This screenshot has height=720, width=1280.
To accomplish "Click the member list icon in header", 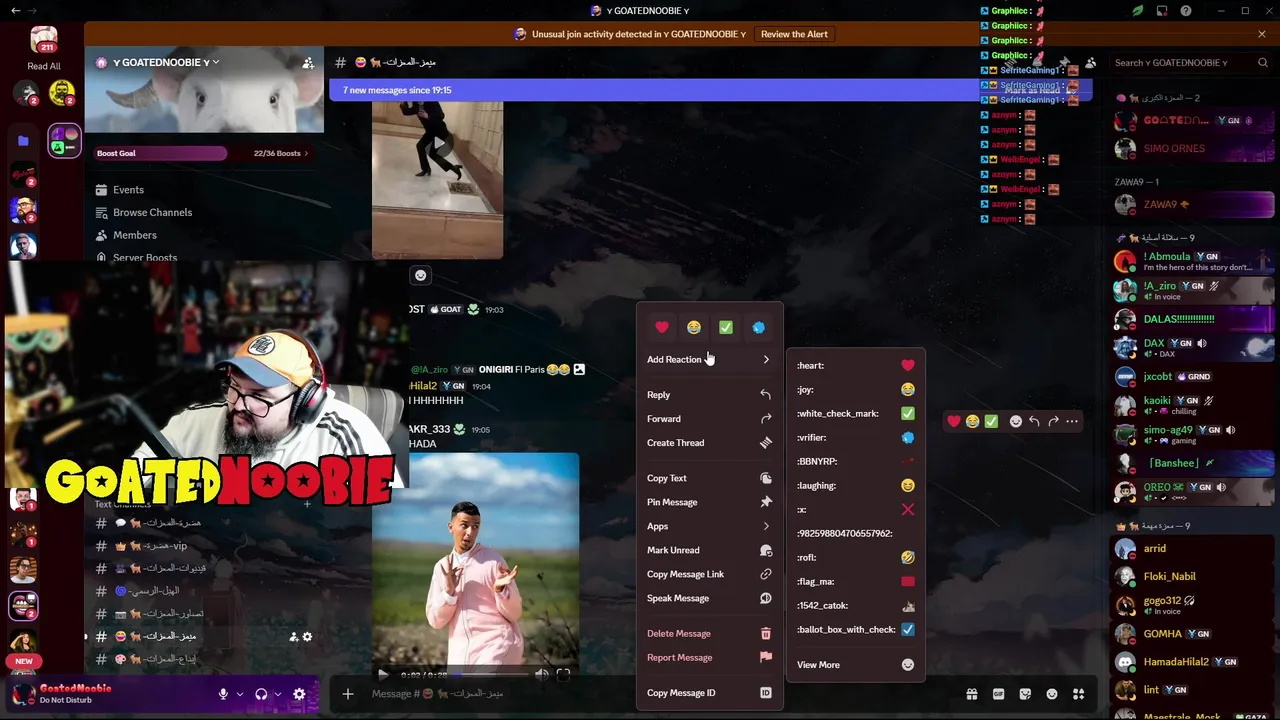I will 1091,62.
